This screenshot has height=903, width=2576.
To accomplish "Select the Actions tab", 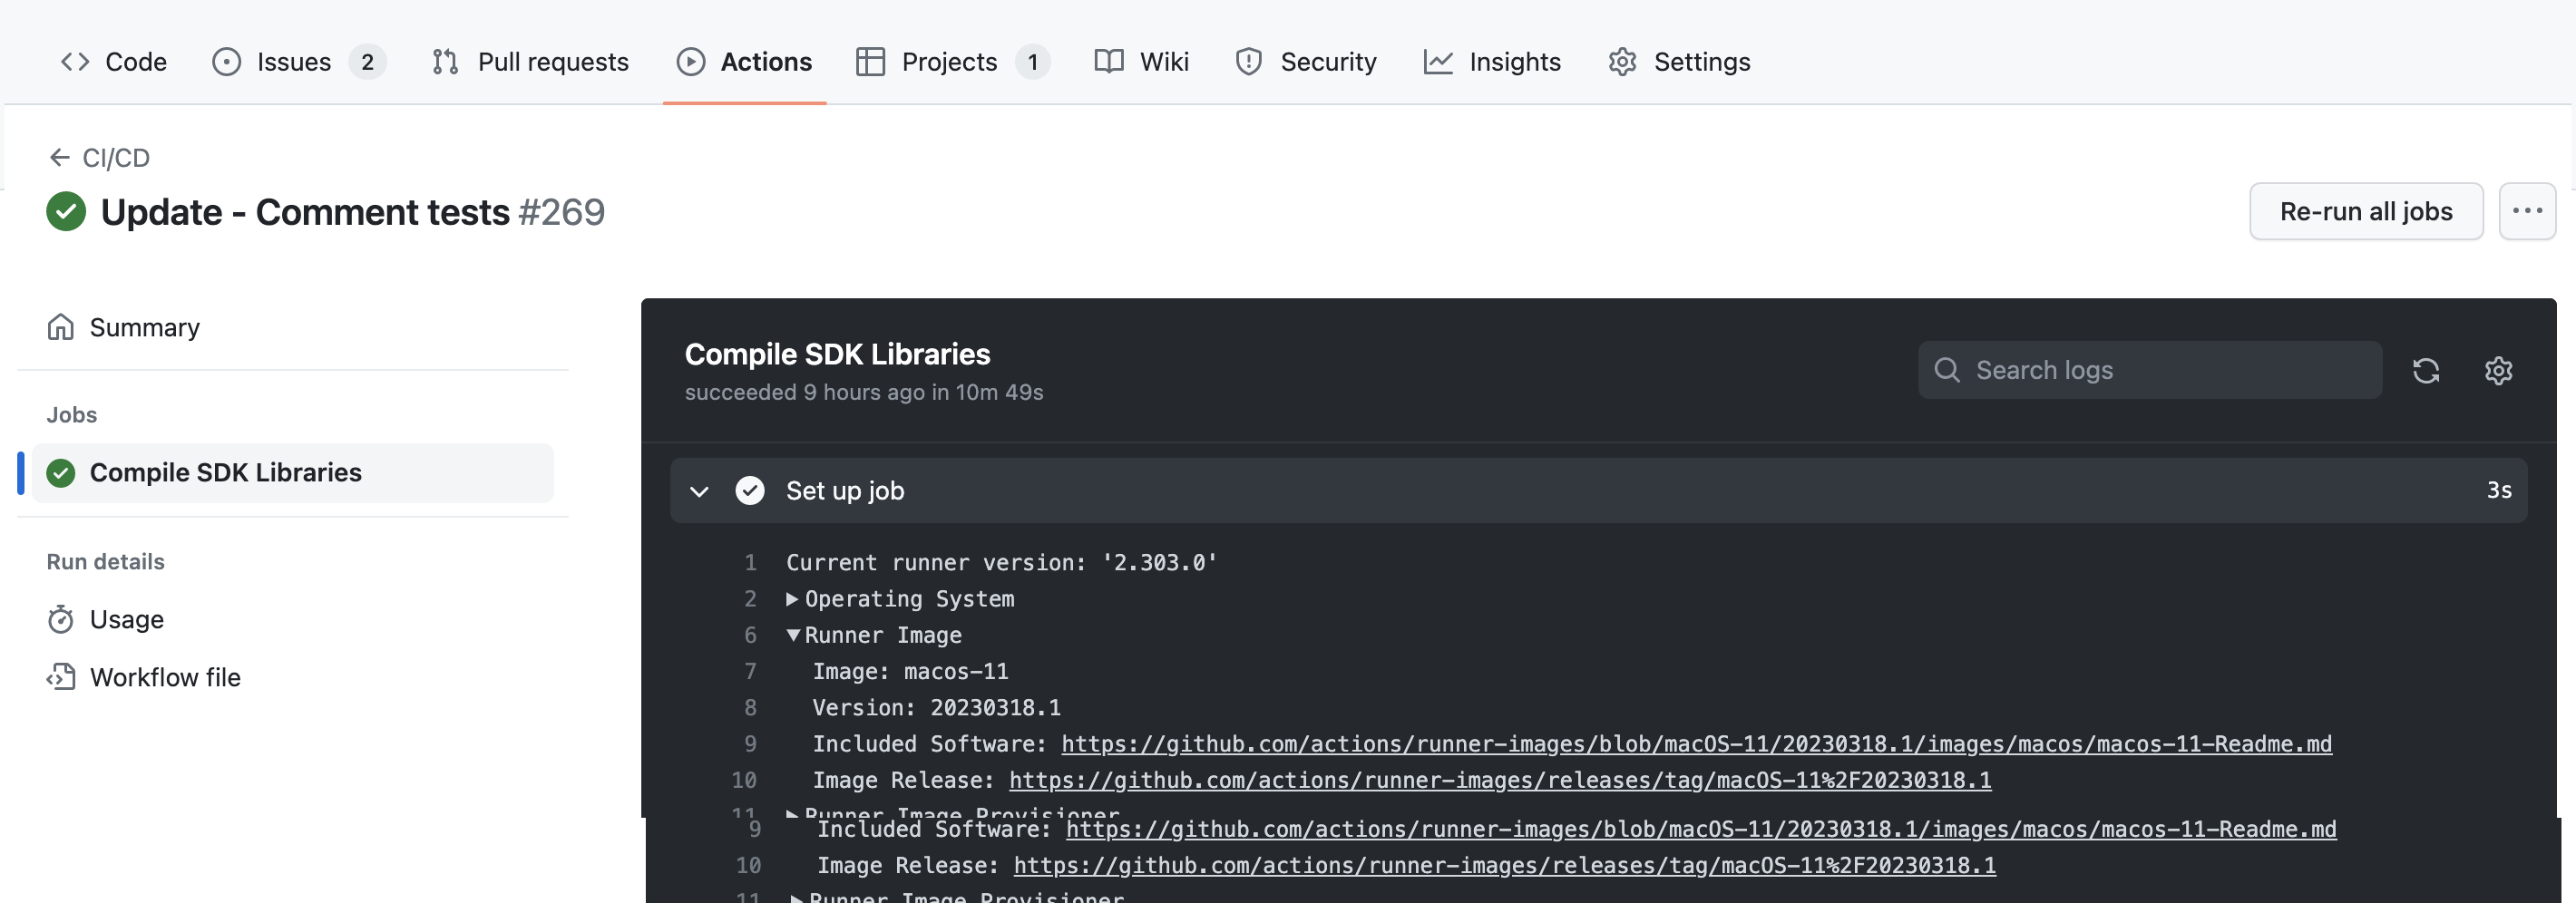I will tap(745, 62).
